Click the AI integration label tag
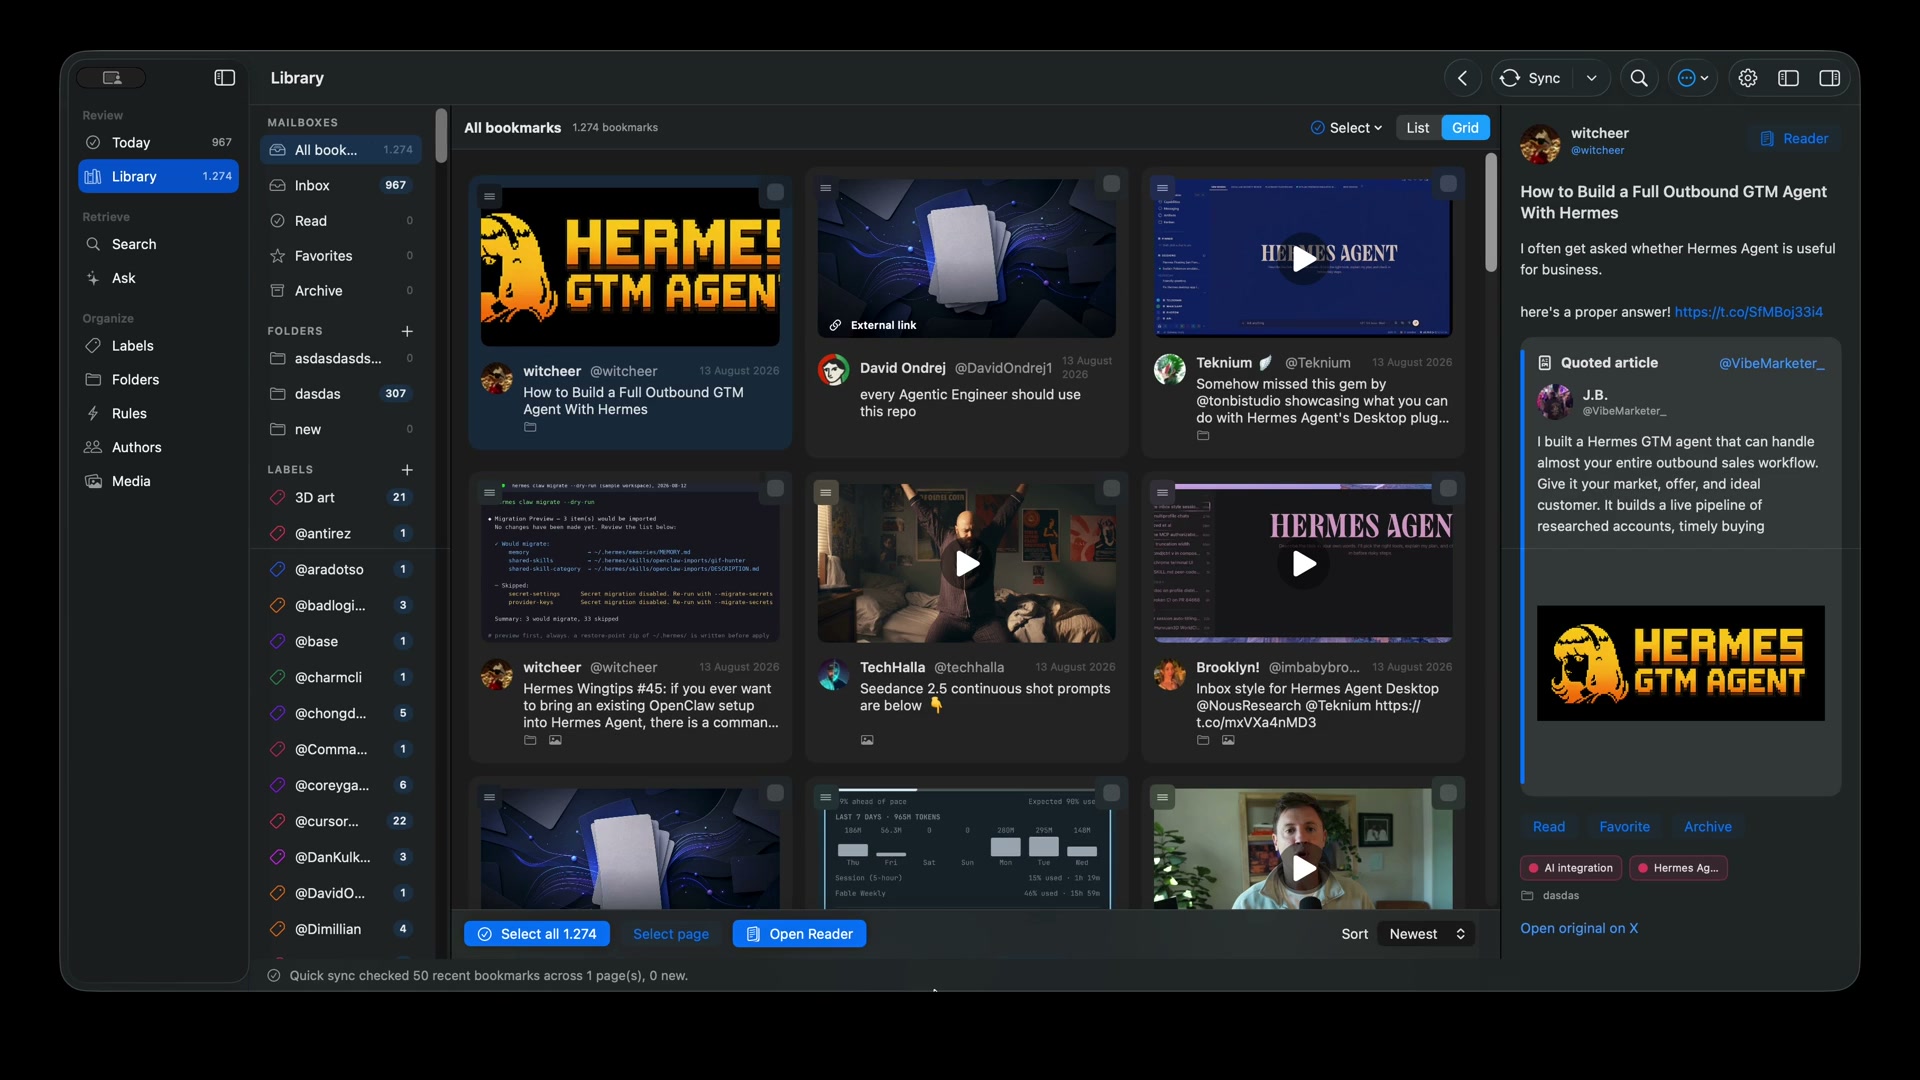This screenshot has width=1920, height=1080. (1570, 868)
